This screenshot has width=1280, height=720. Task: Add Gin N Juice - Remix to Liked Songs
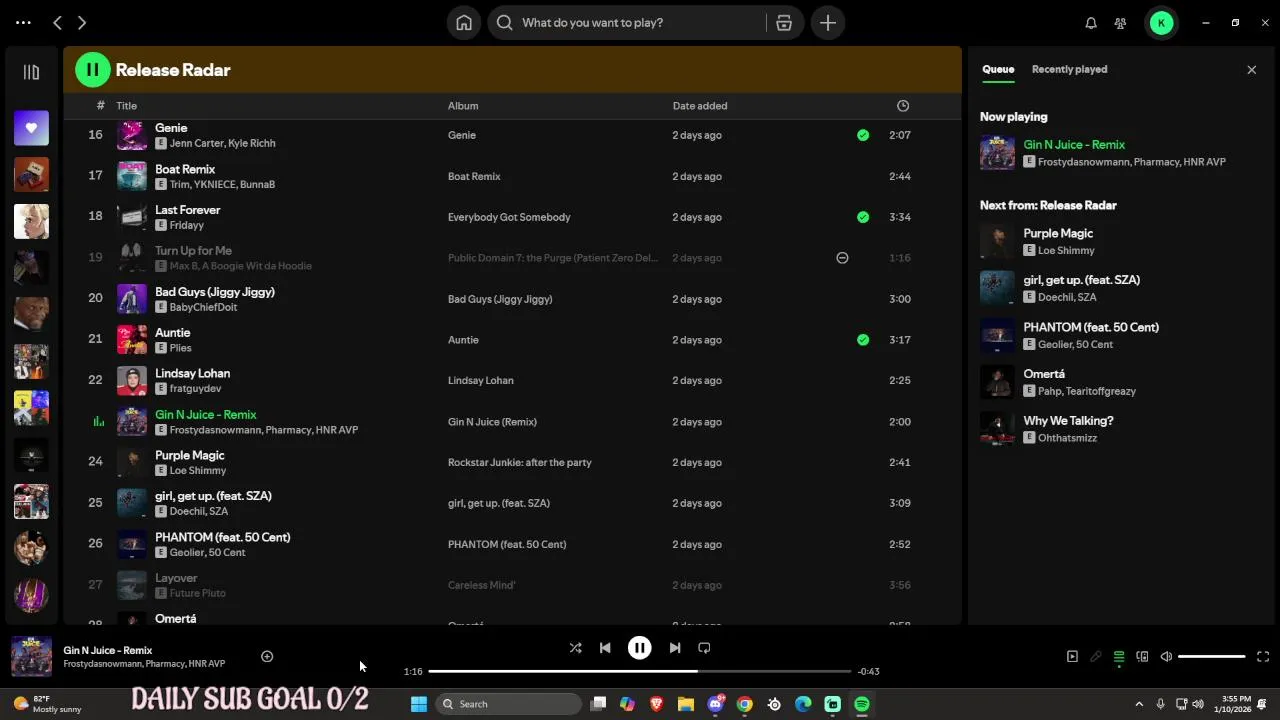(267, 656)
